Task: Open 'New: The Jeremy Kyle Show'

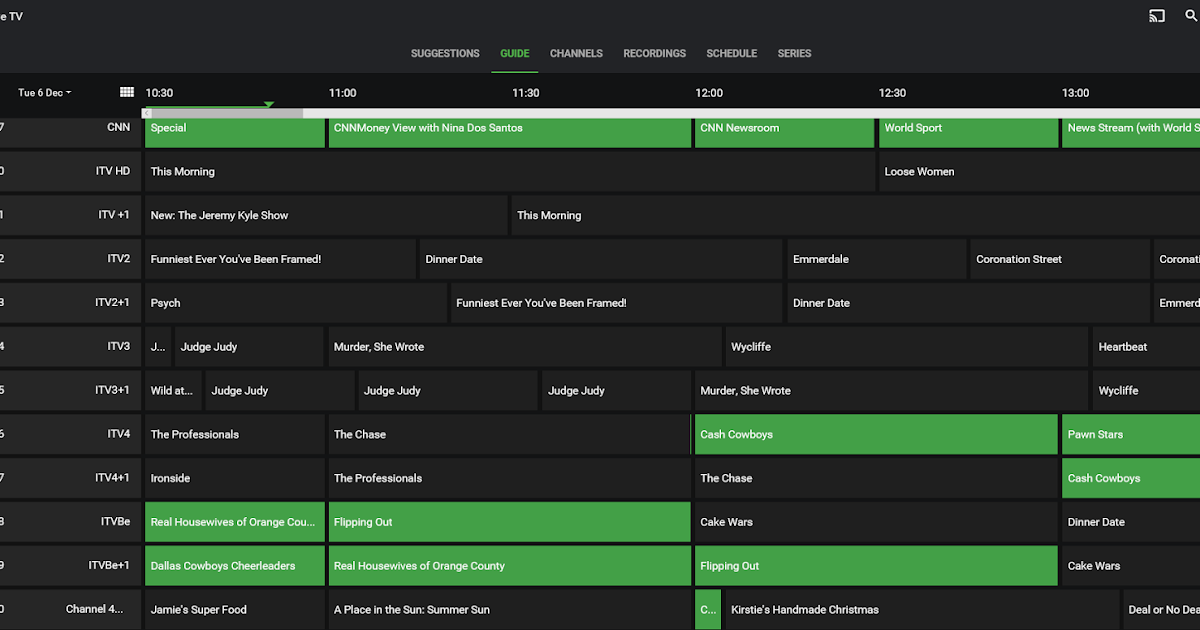Action: click(326, 215)
